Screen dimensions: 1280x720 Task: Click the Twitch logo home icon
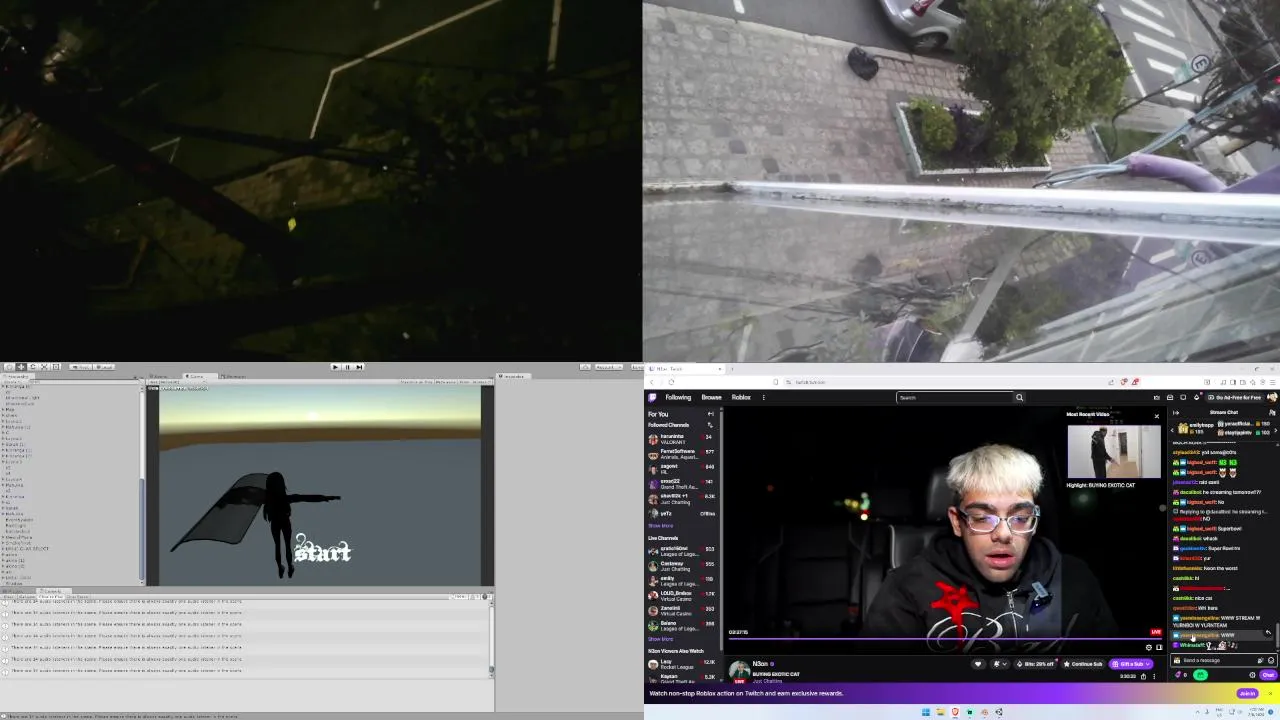click(x=652, y=397)
